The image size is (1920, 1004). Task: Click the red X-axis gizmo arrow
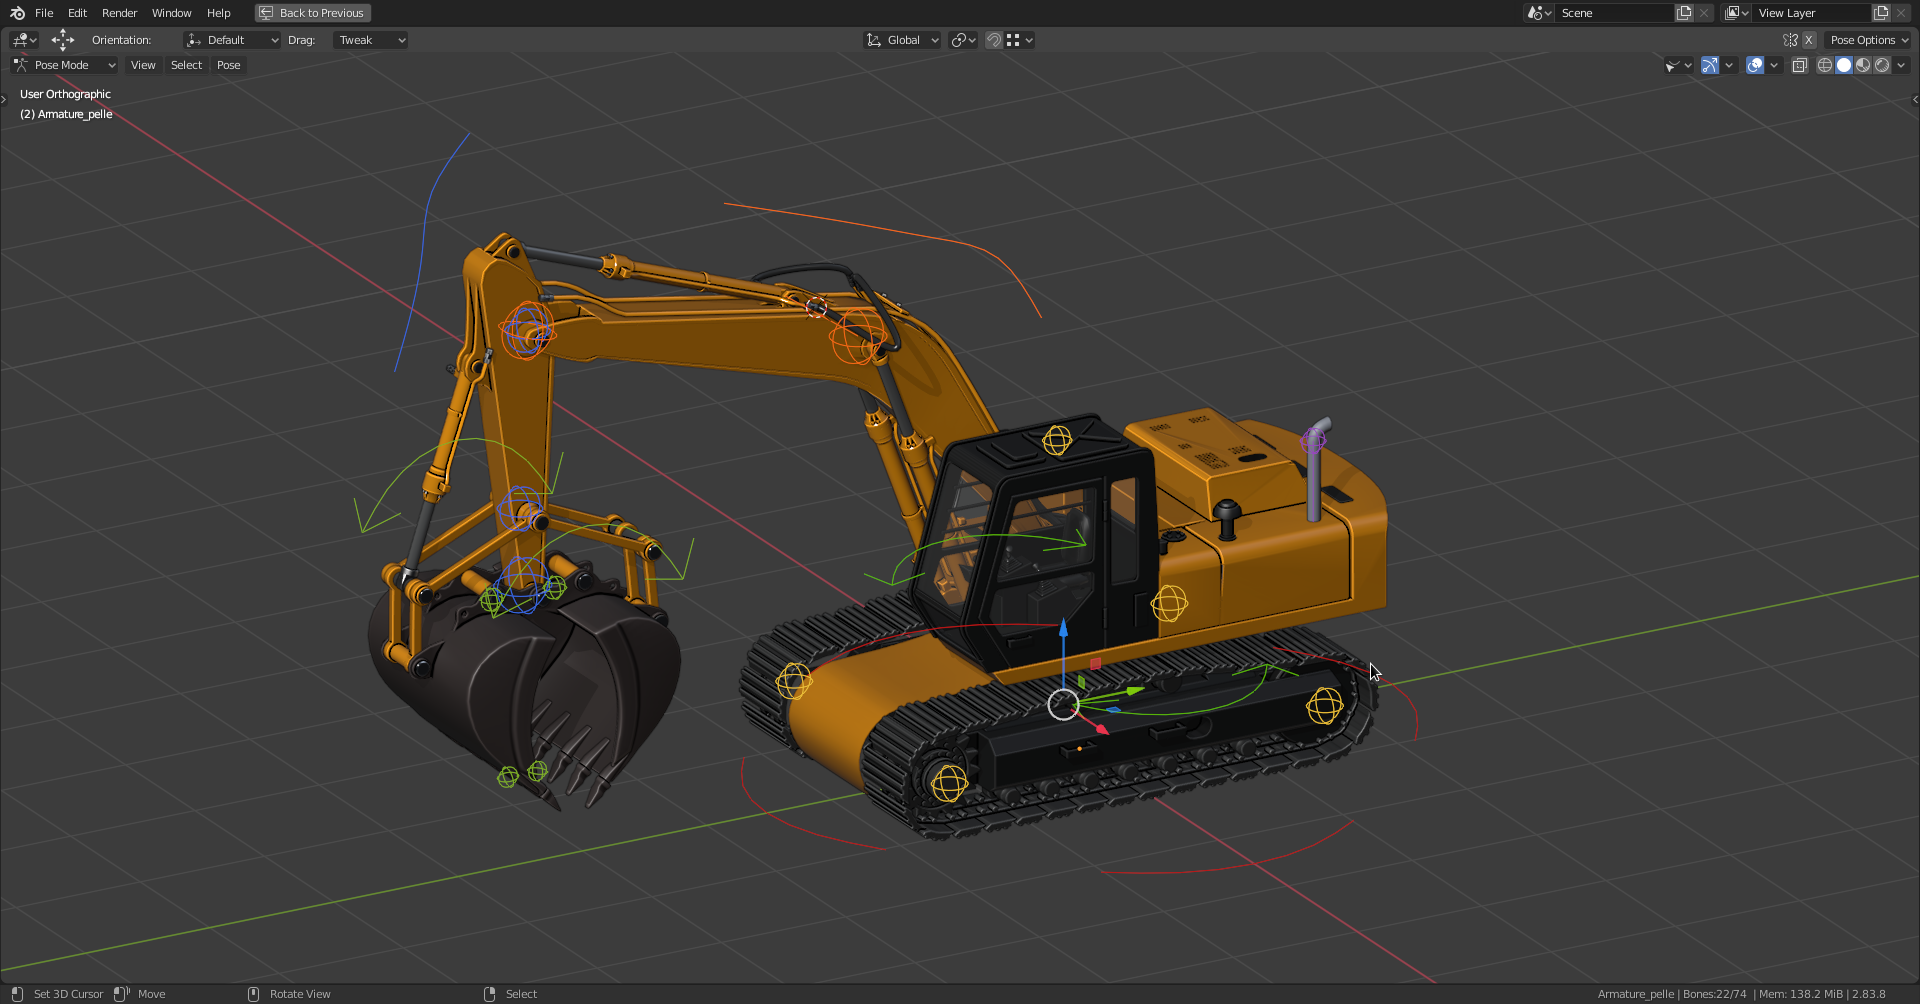[1101, 729]
